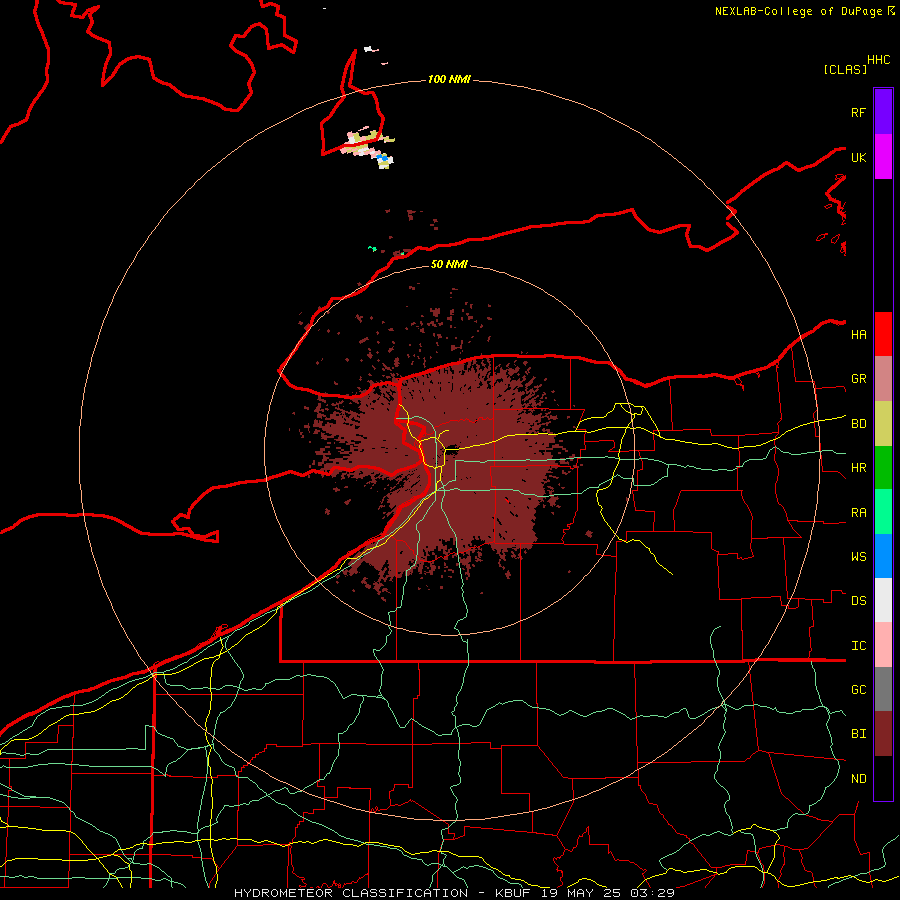The image size is (900, 900).
Task: Click the 'GR' legend label
Action: (x=858, y=379)
